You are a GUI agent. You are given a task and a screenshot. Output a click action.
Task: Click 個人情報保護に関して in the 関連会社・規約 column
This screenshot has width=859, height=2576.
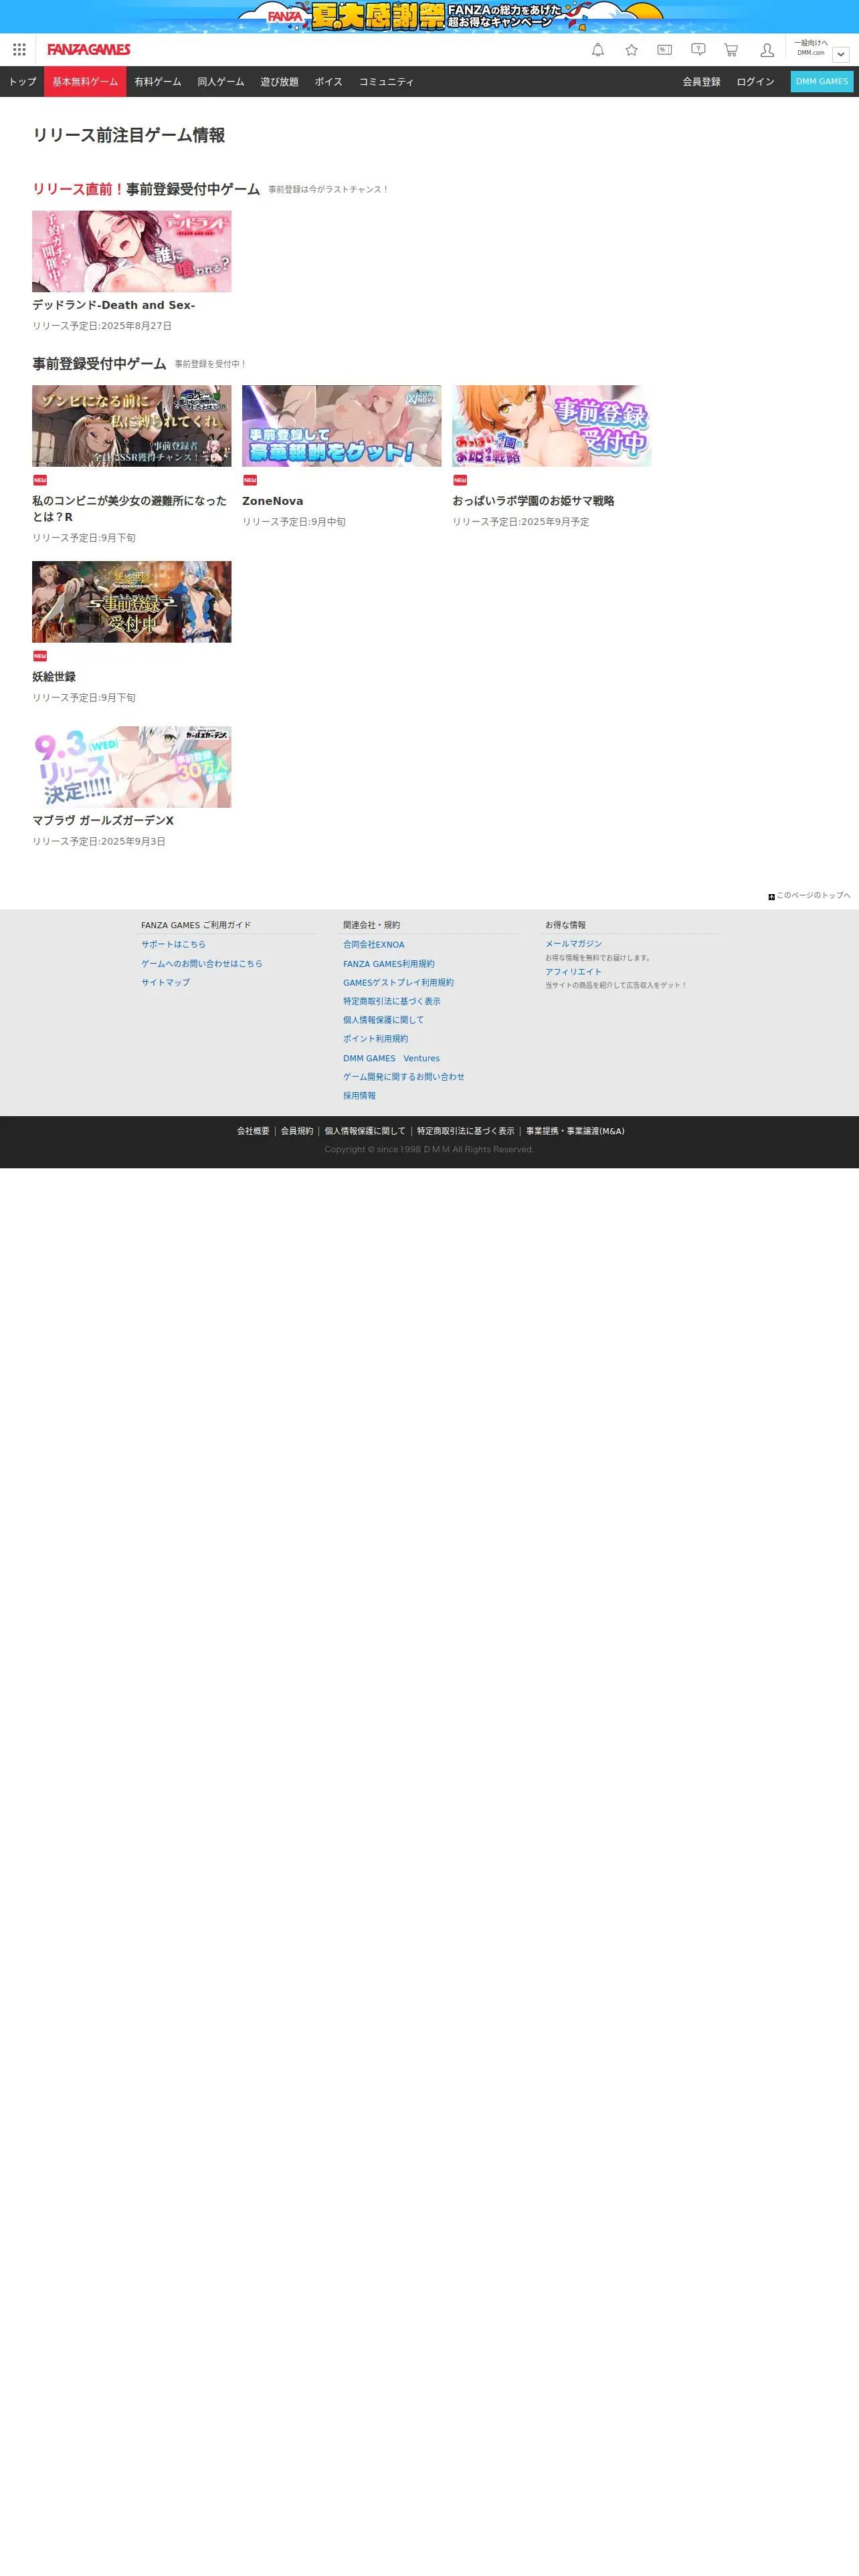(x=384, y=1021)
